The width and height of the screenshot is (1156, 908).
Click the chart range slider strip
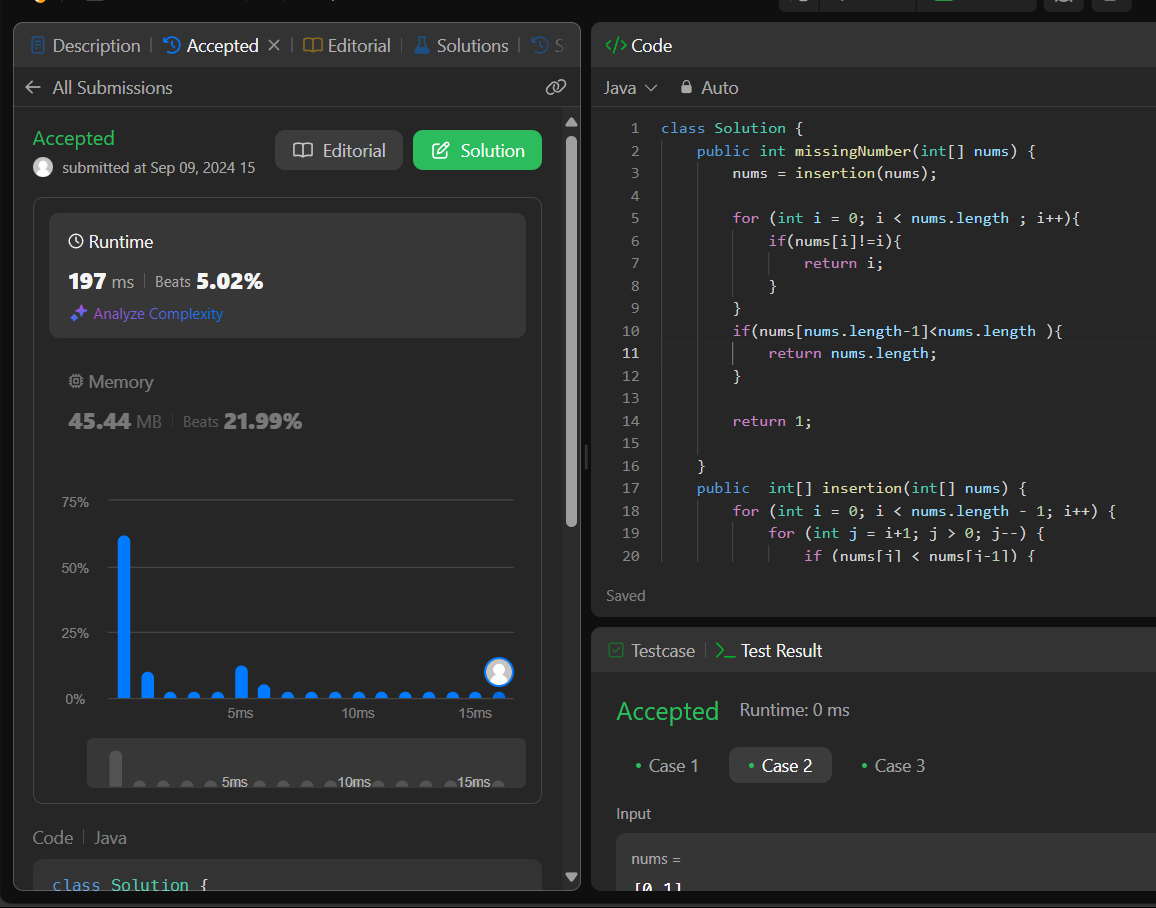point(307,763)
